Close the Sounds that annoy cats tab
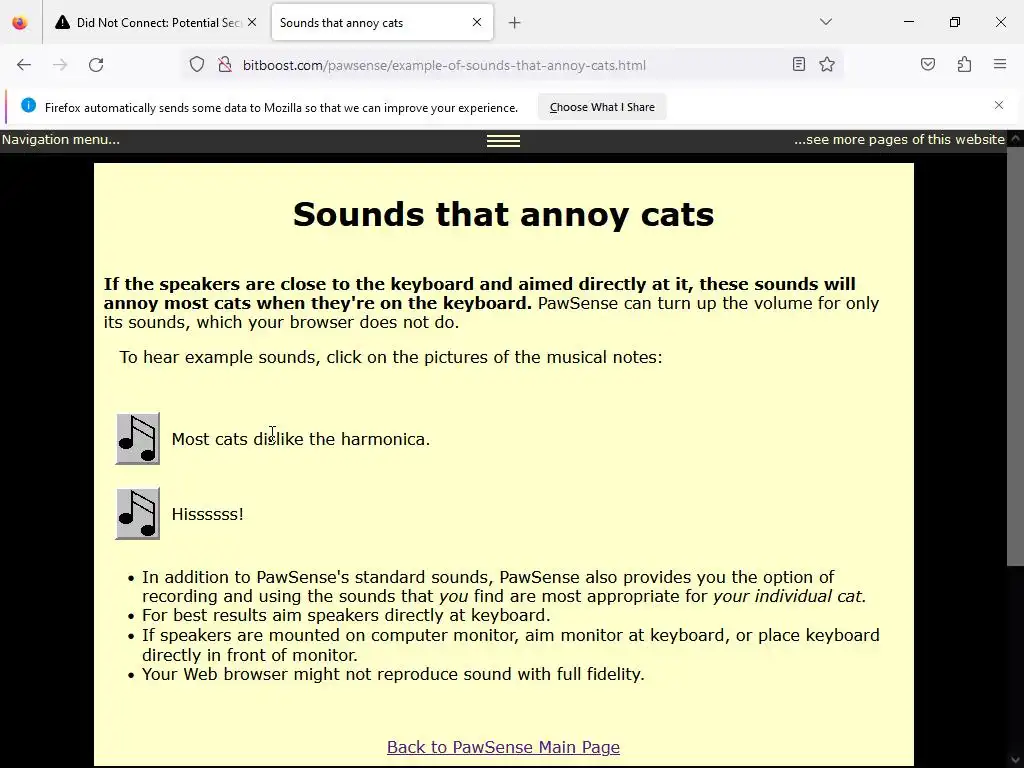 click(x=477, y=22)
